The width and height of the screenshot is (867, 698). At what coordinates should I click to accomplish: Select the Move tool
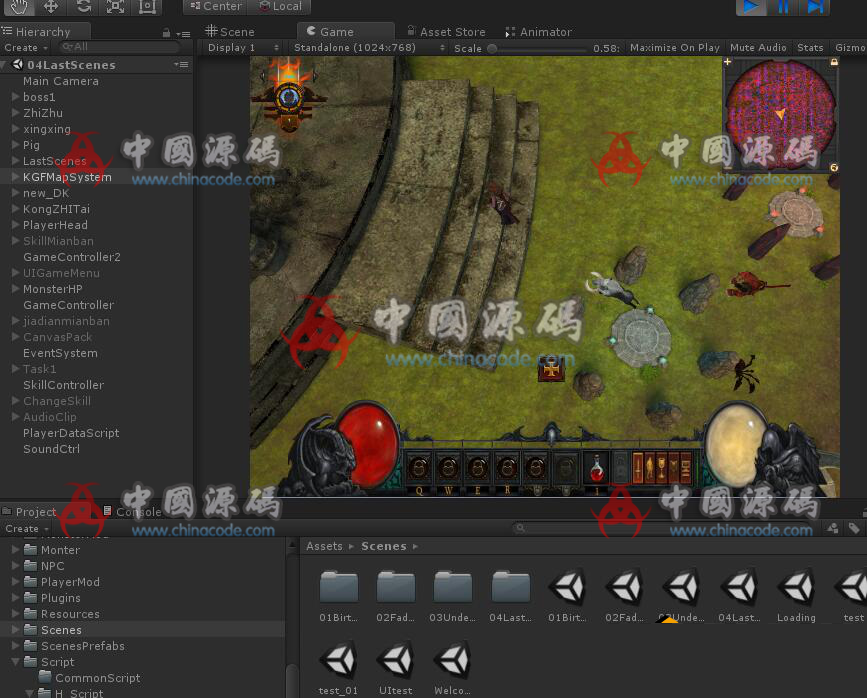51,6
